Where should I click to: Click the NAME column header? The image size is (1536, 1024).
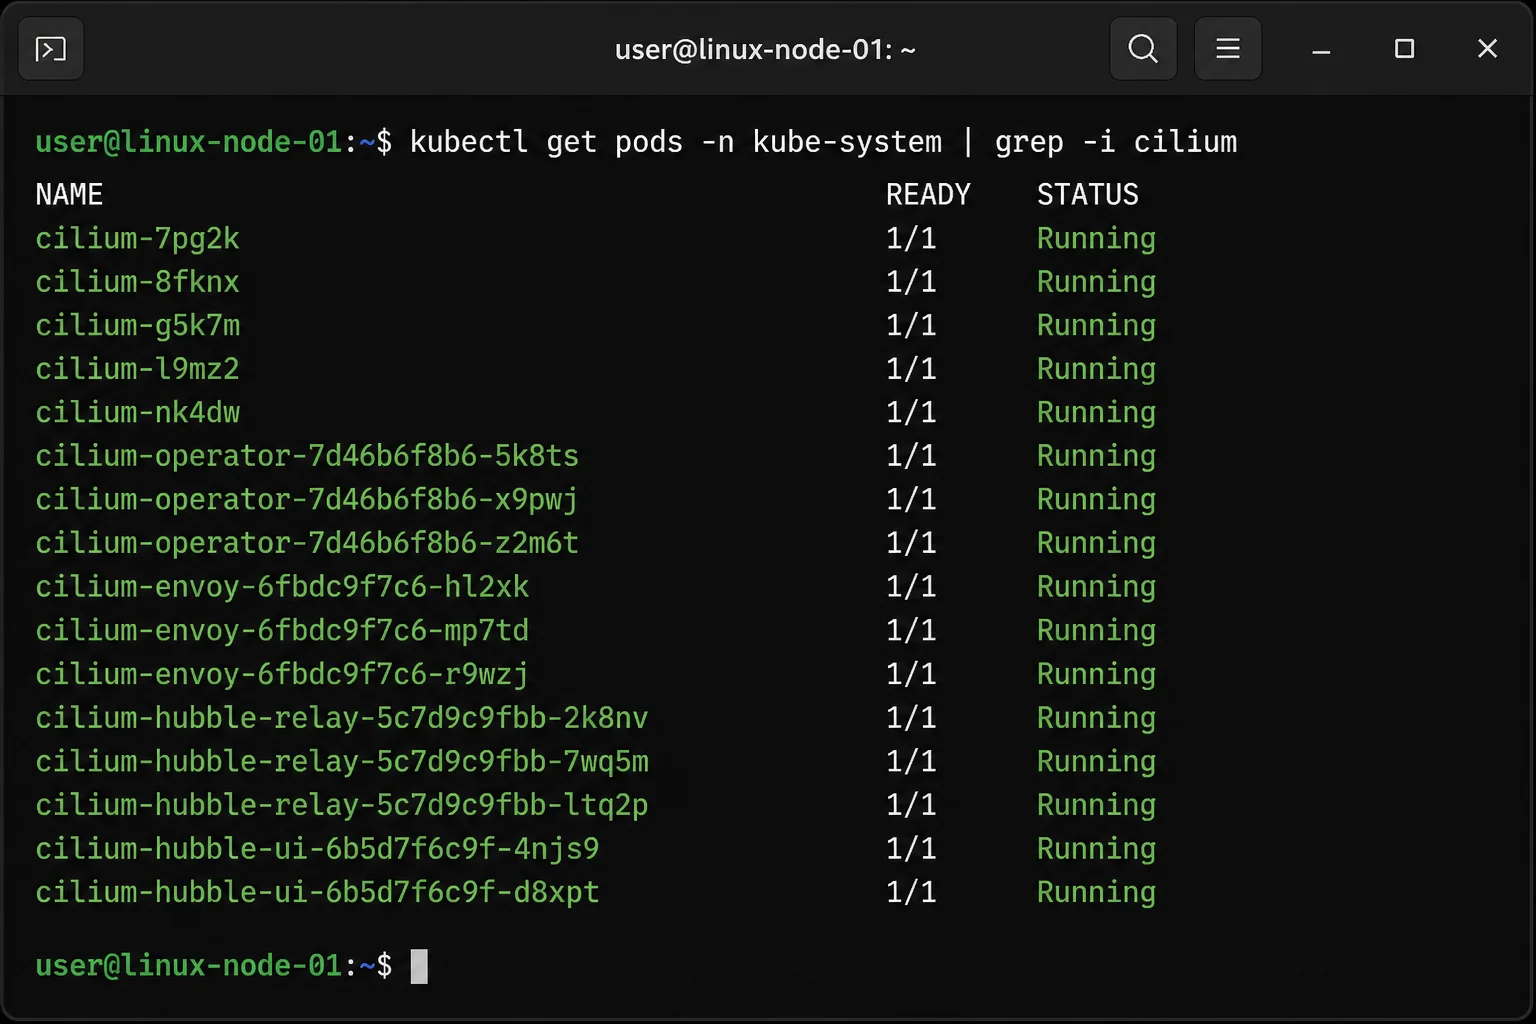pos(69,194)
